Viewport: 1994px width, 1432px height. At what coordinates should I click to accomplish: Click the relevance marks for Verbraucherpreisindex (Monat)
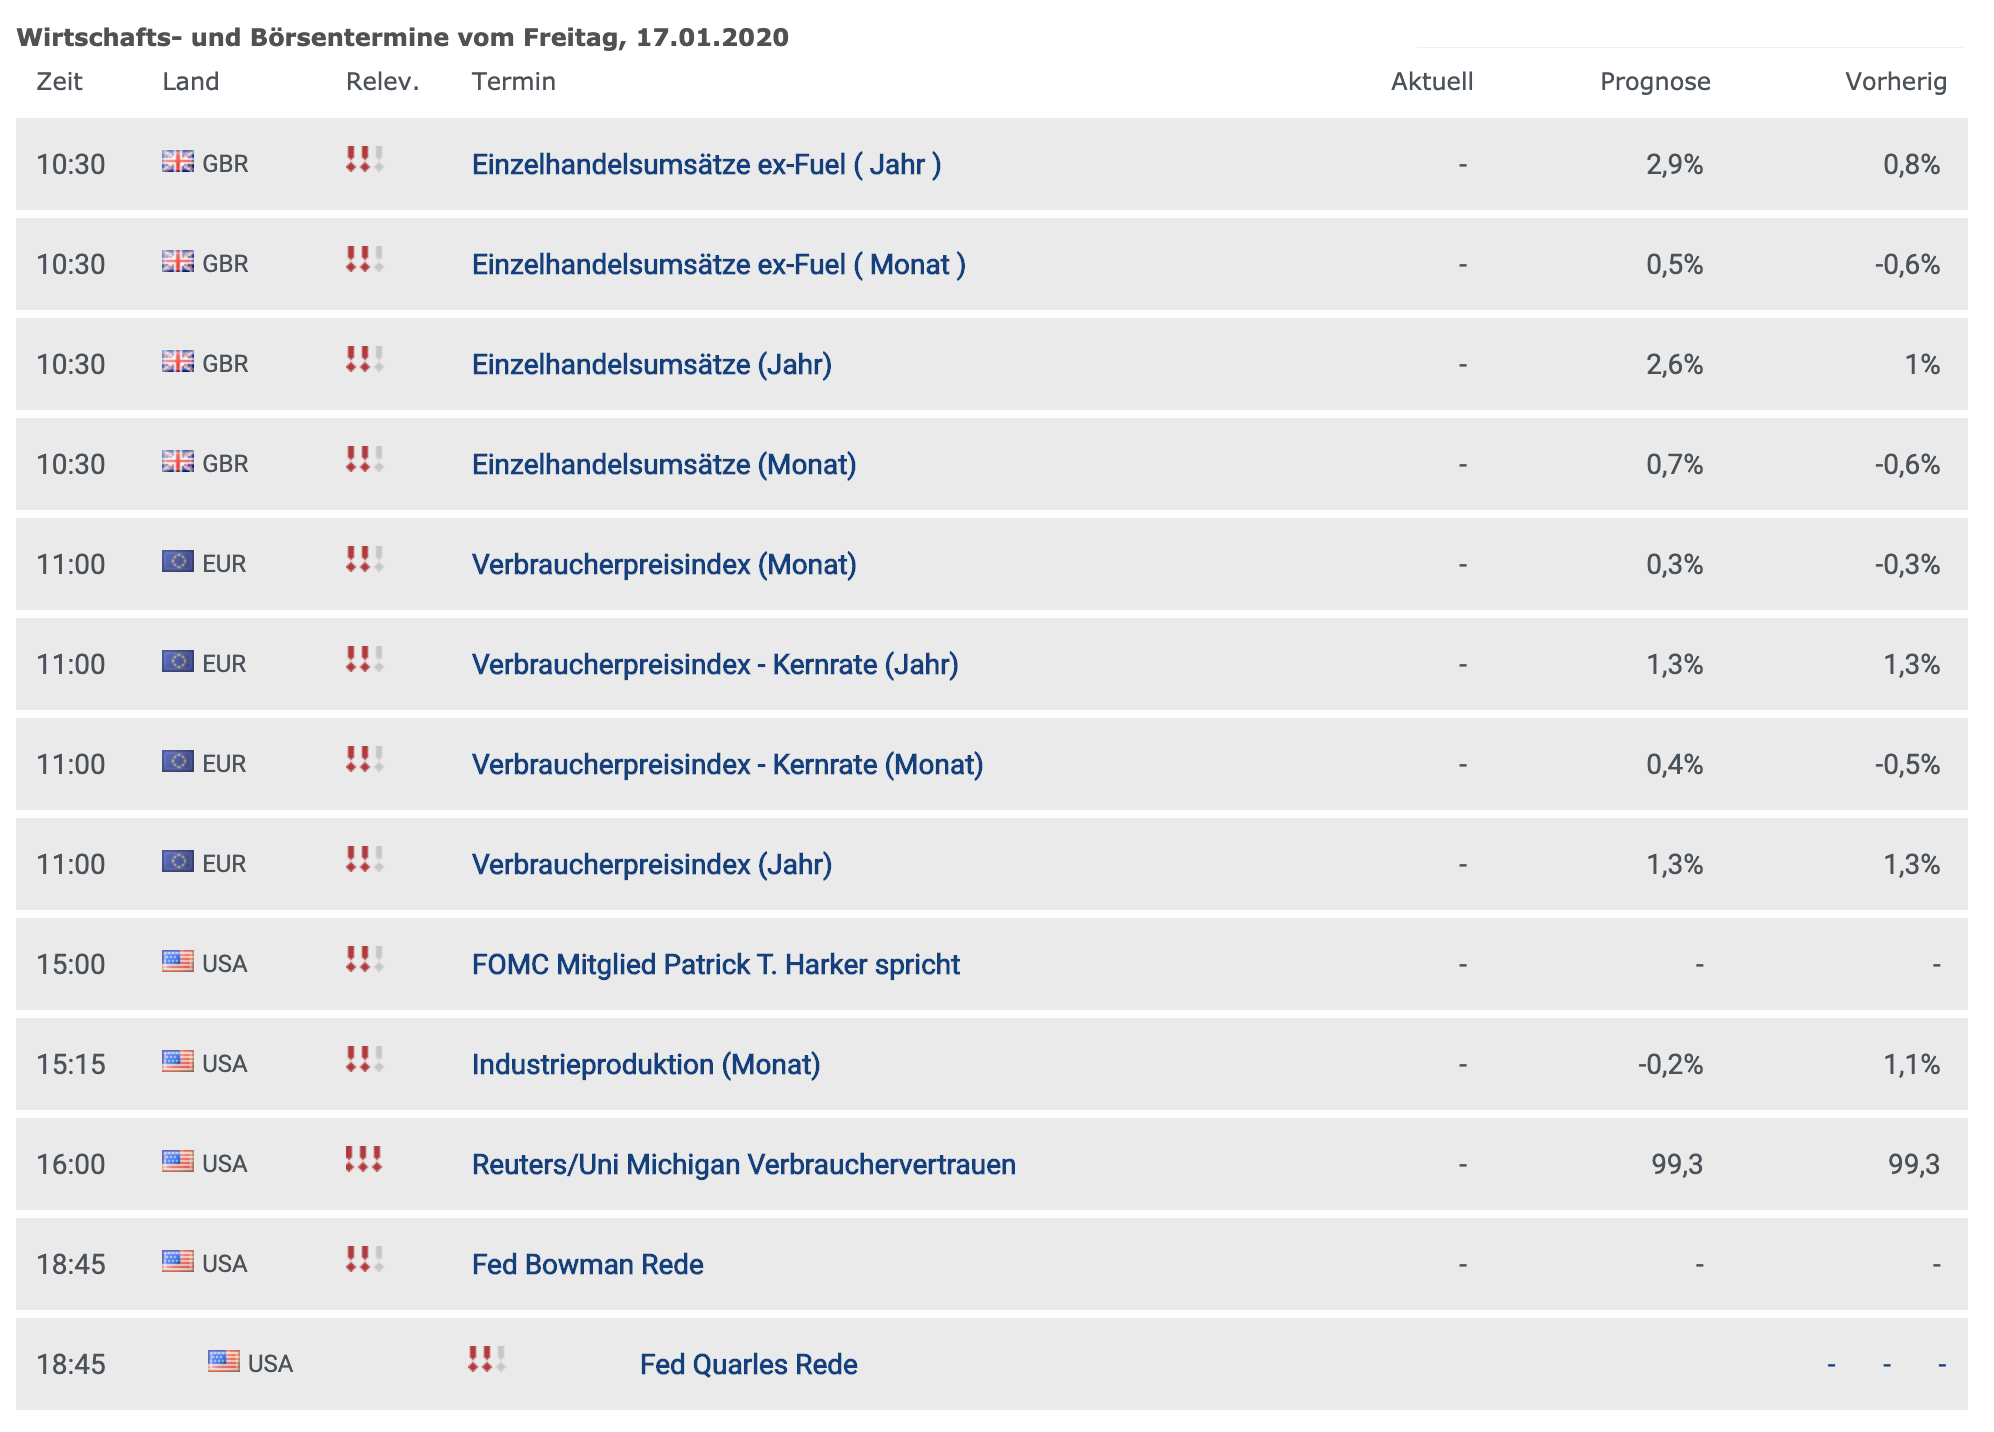[365, 559]
